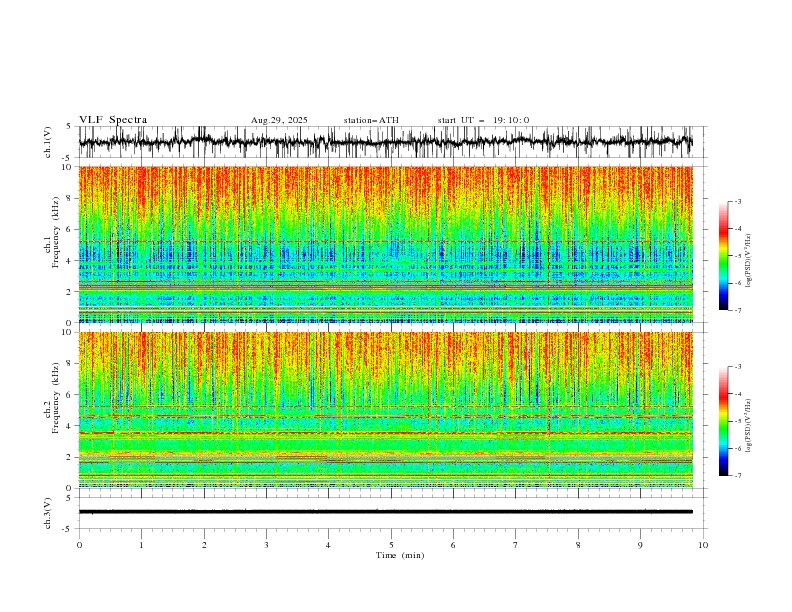The height and width of the screenshot is (612, 792).
Task: Click time axis tick label '1'
Action: pos(141,545)
